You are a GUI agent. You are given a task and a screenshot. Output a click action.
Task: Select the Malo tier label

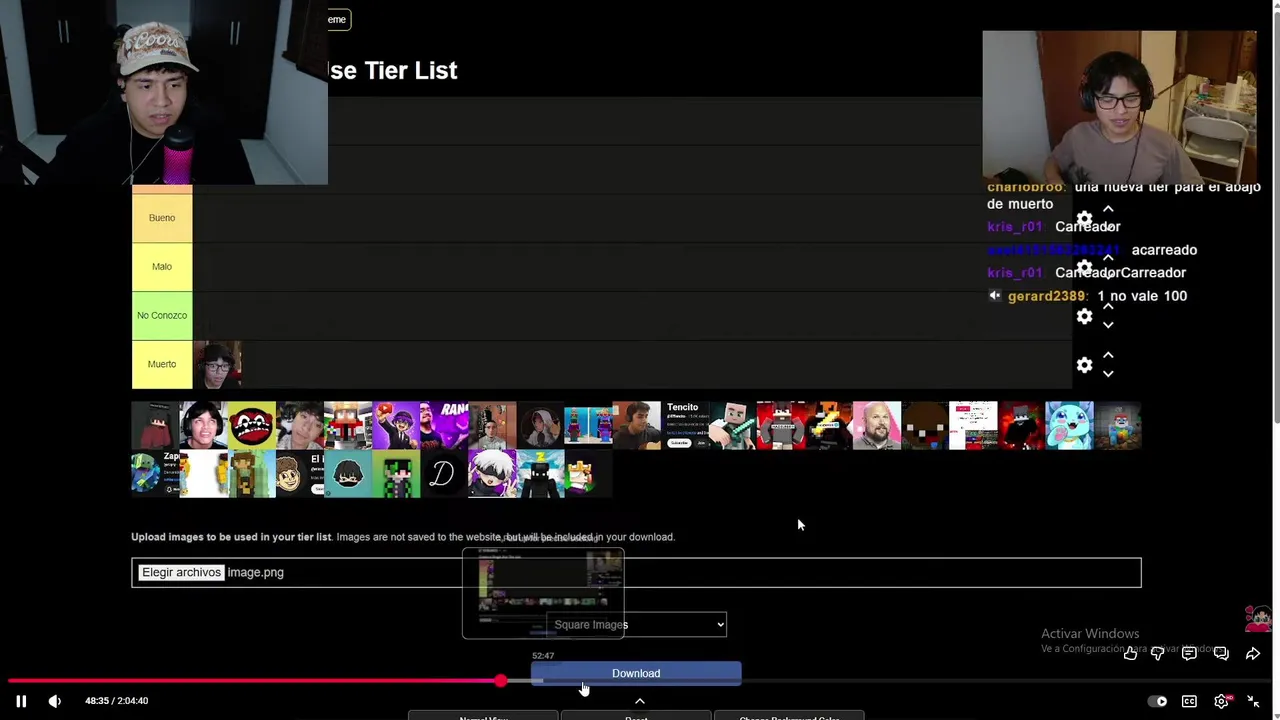(162, 267)
